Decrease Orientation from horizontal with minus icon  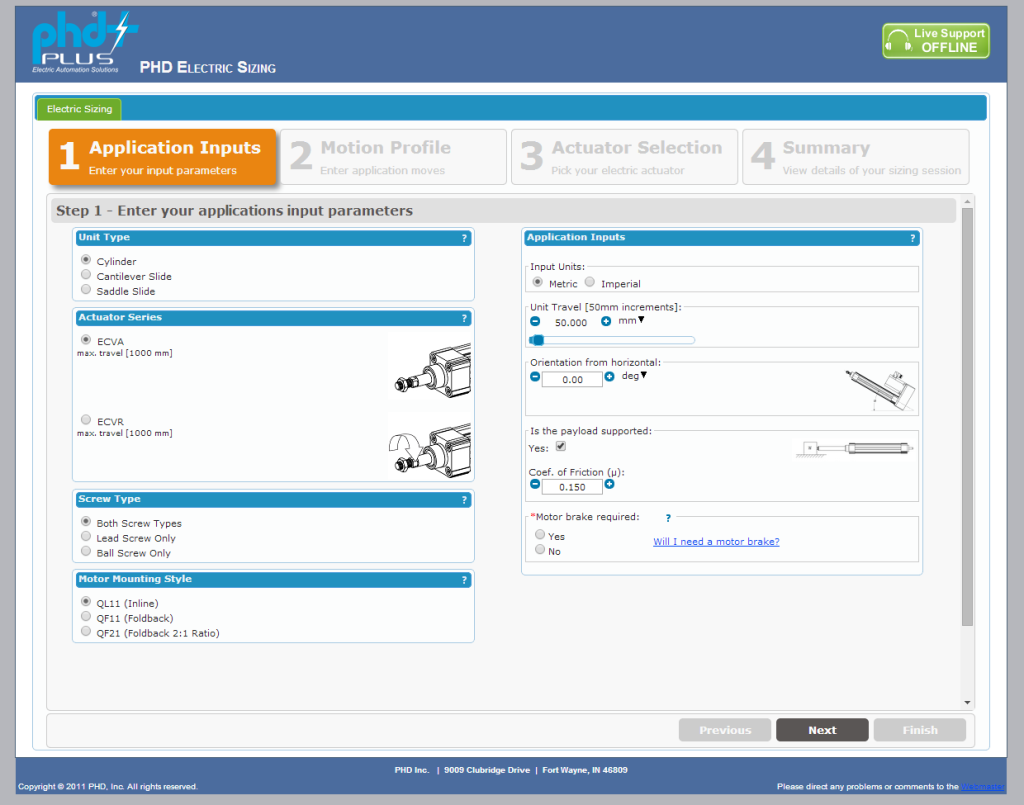click(533, 378)
